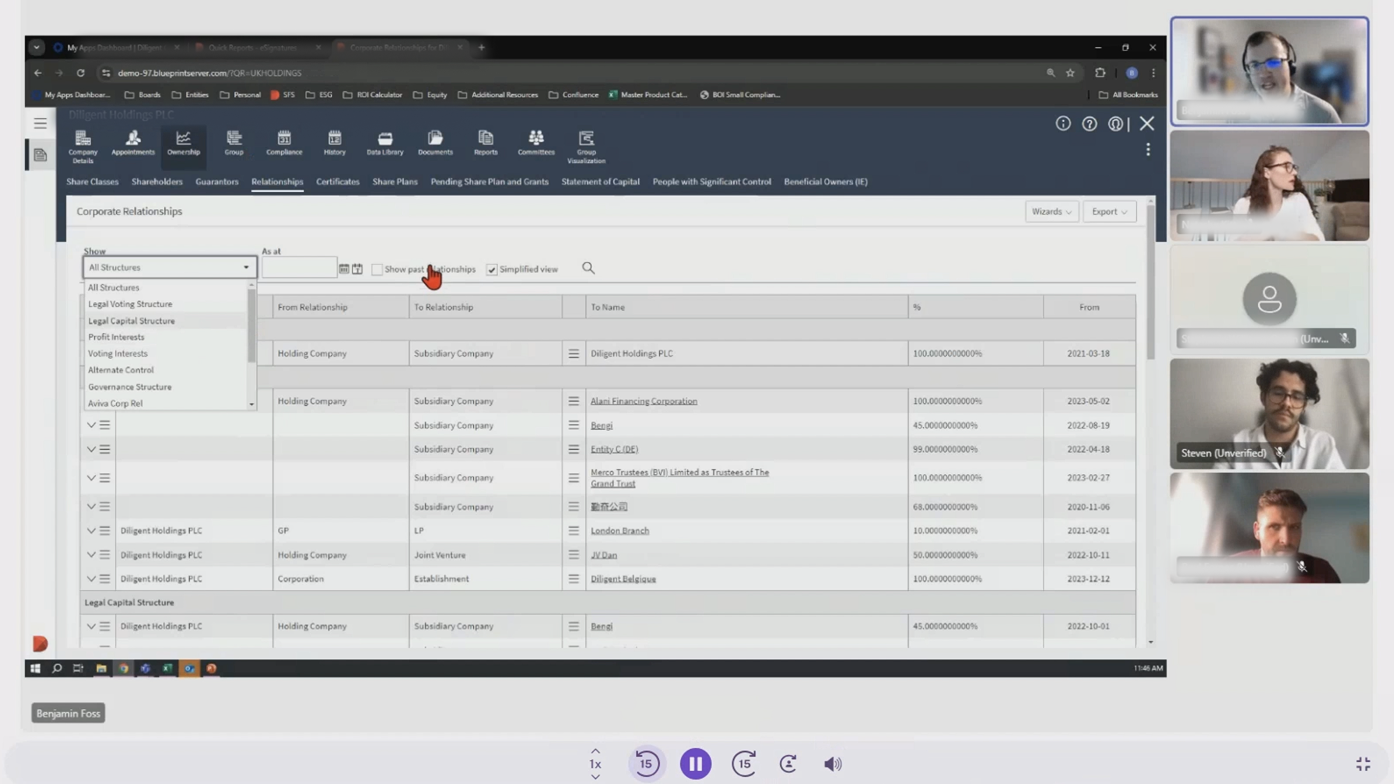Open the Committees module
This screenshot has height=784, width=1394.
point(536,143)
